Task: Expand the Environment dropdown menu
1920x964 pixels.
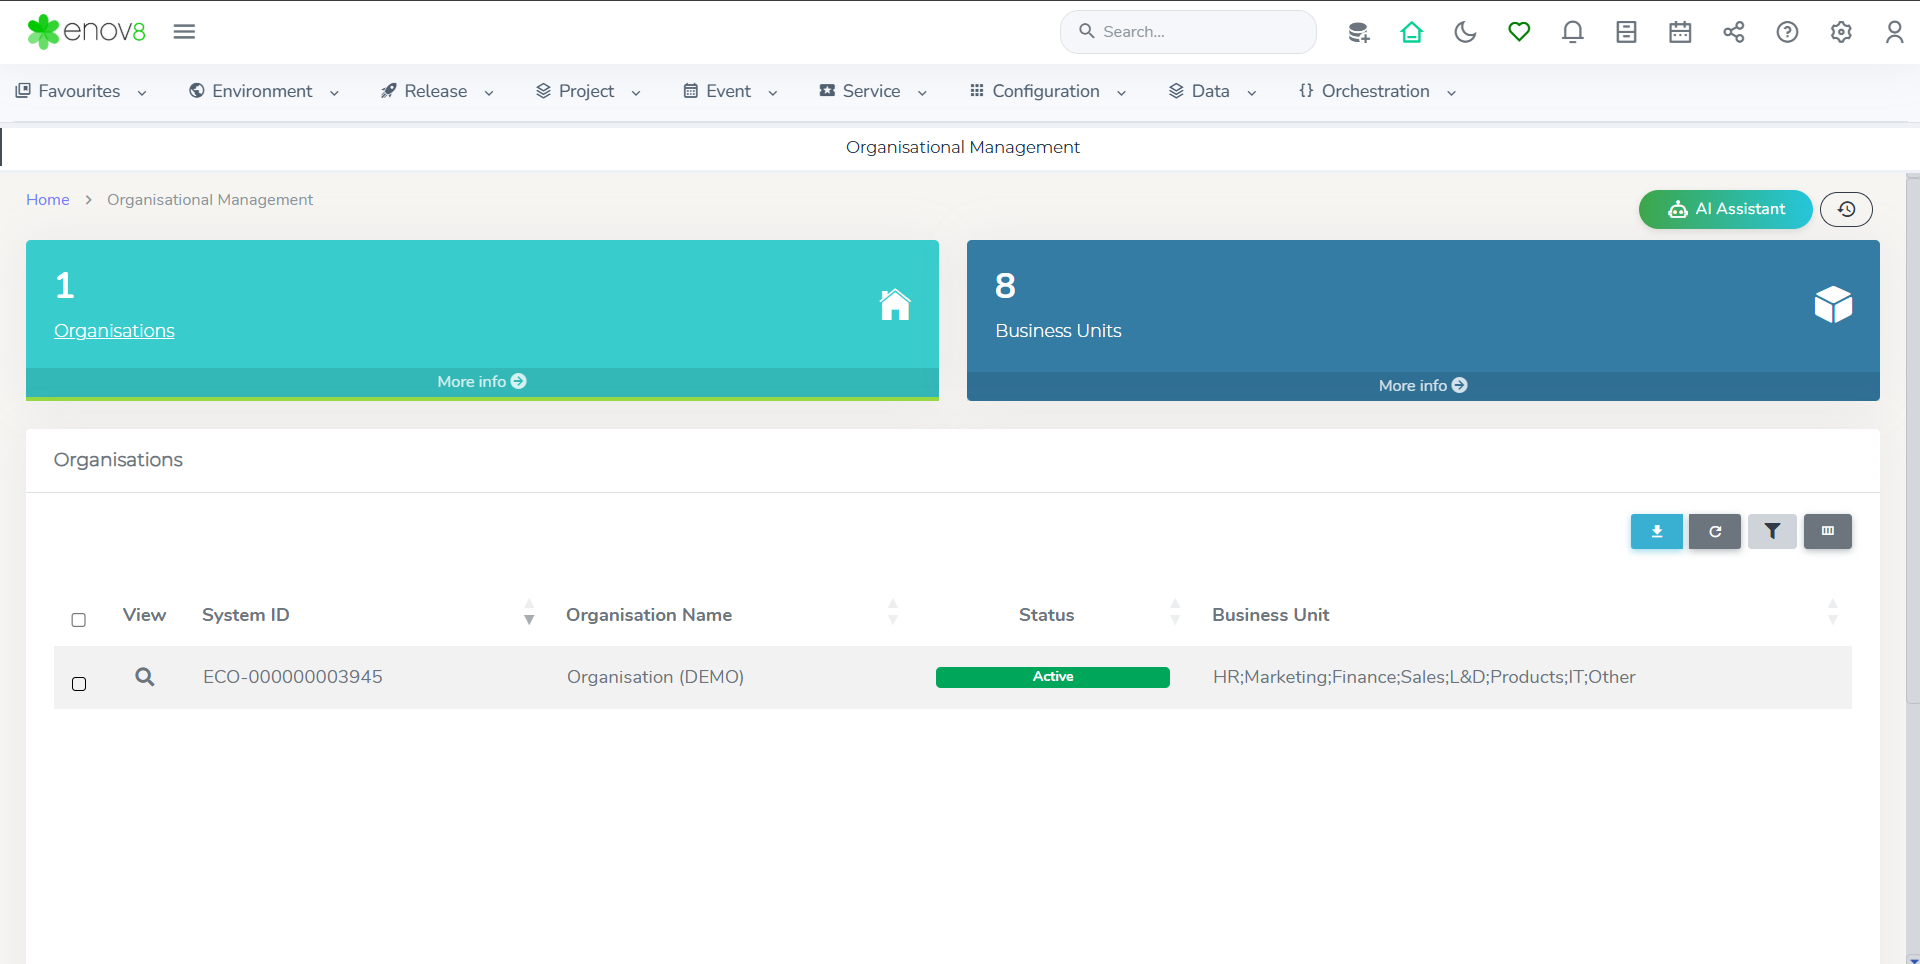Action: point(264,91)
